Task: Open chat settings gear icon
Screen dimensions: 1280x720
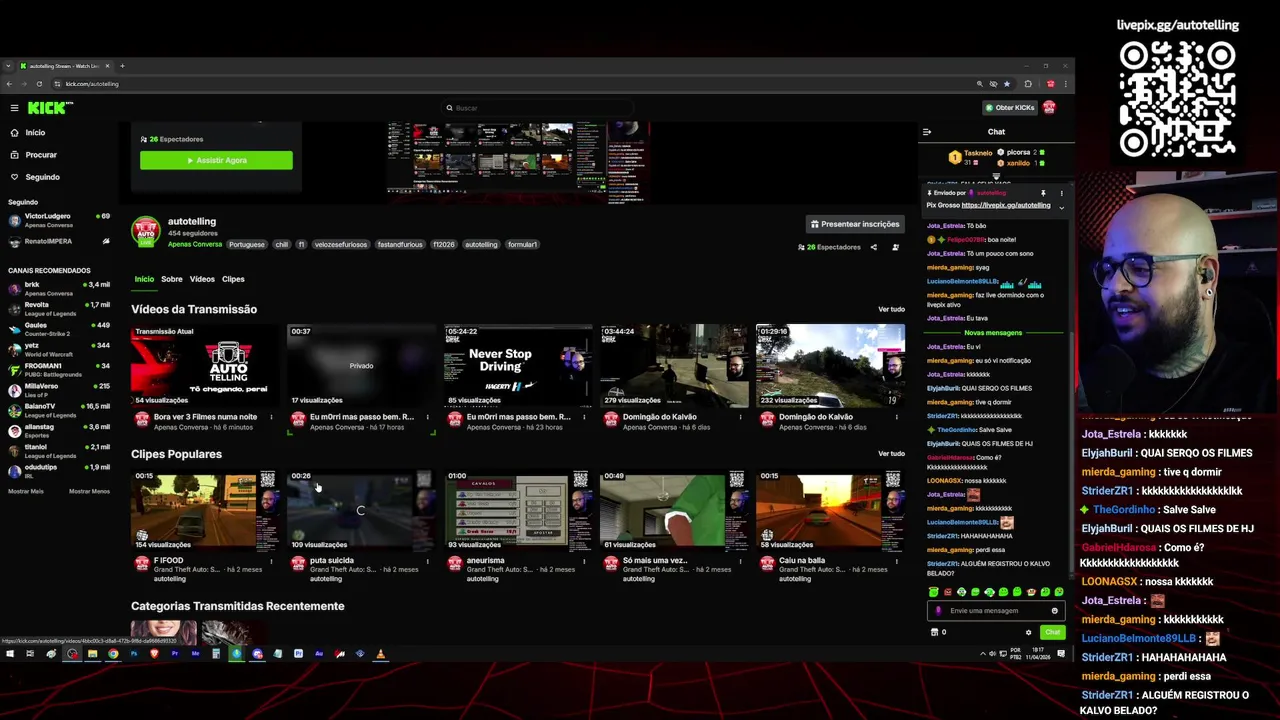Action: tap(1028, 632)
